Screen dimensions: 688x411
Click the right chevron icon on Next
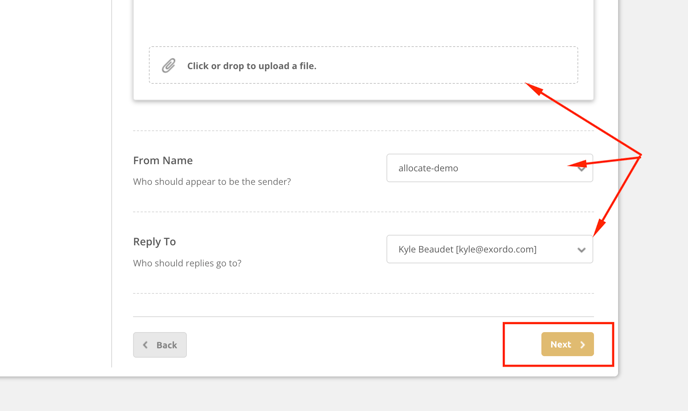[x=582, y=345]
